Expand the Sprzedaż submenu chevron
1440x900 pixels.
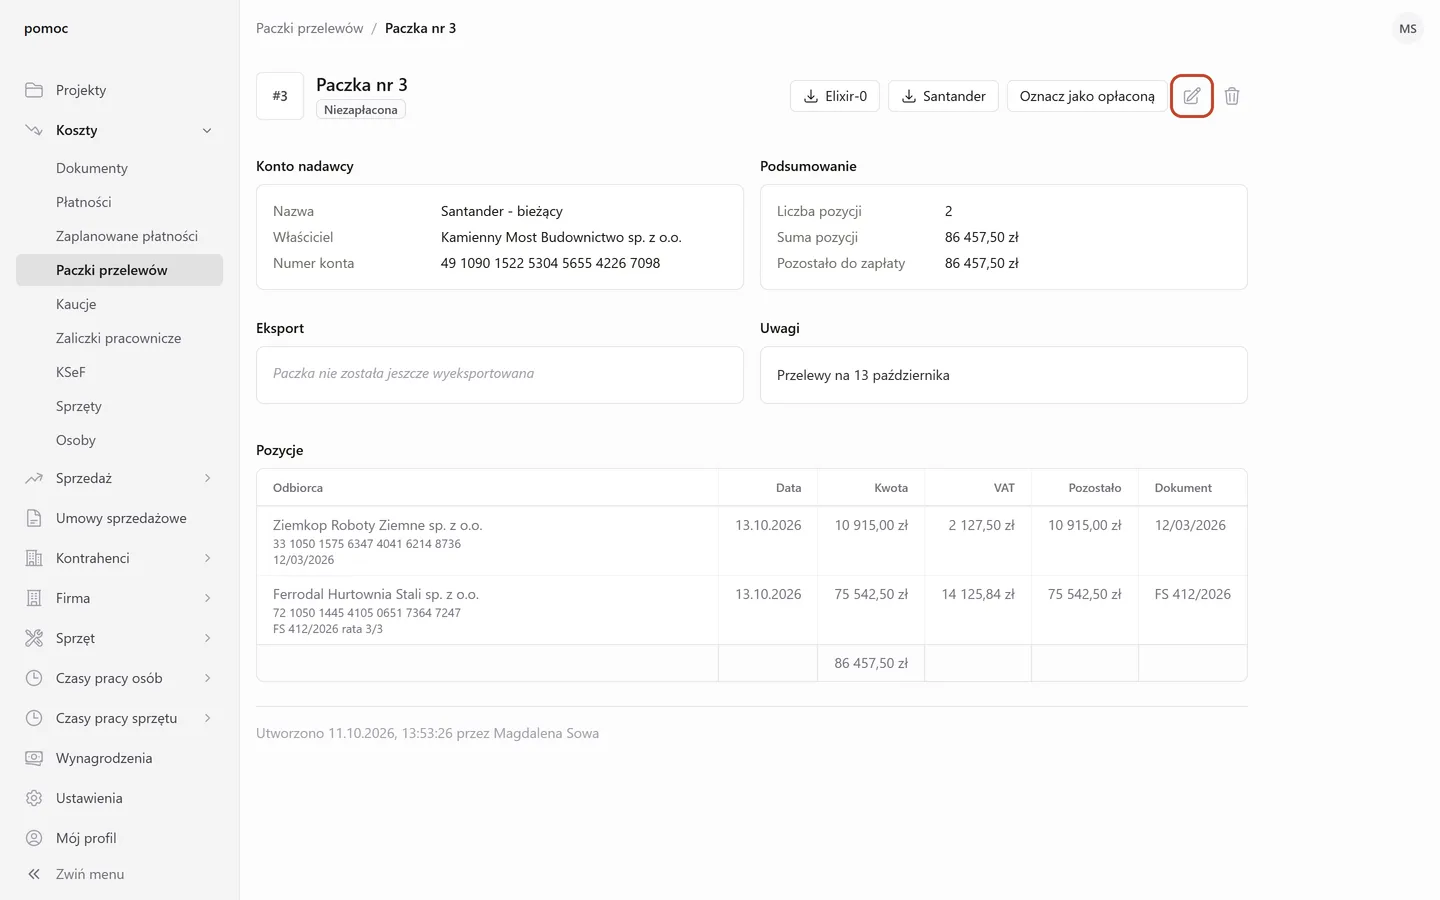point(207,478)
